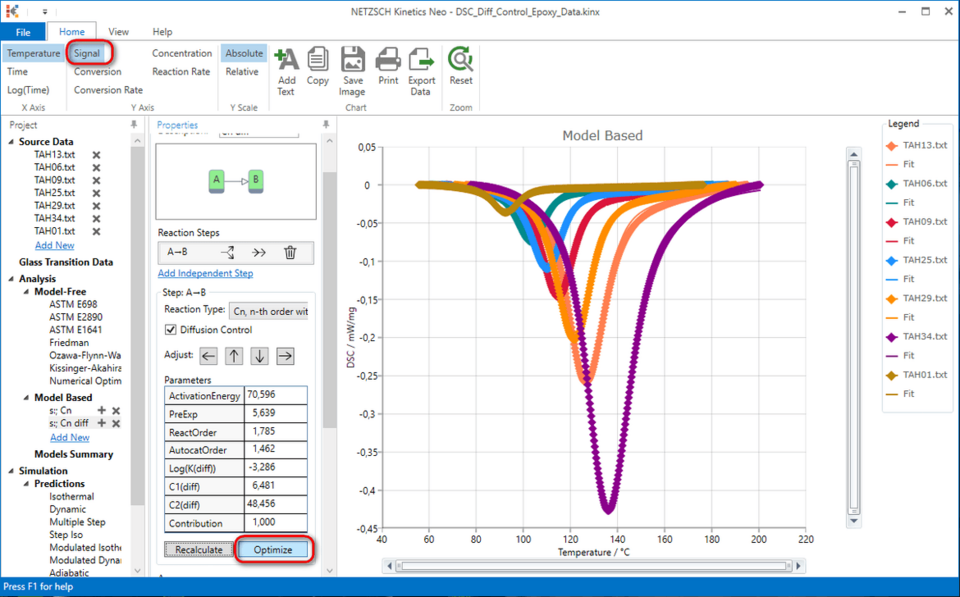Select Temperature for the X Axis

coord(33,52)
